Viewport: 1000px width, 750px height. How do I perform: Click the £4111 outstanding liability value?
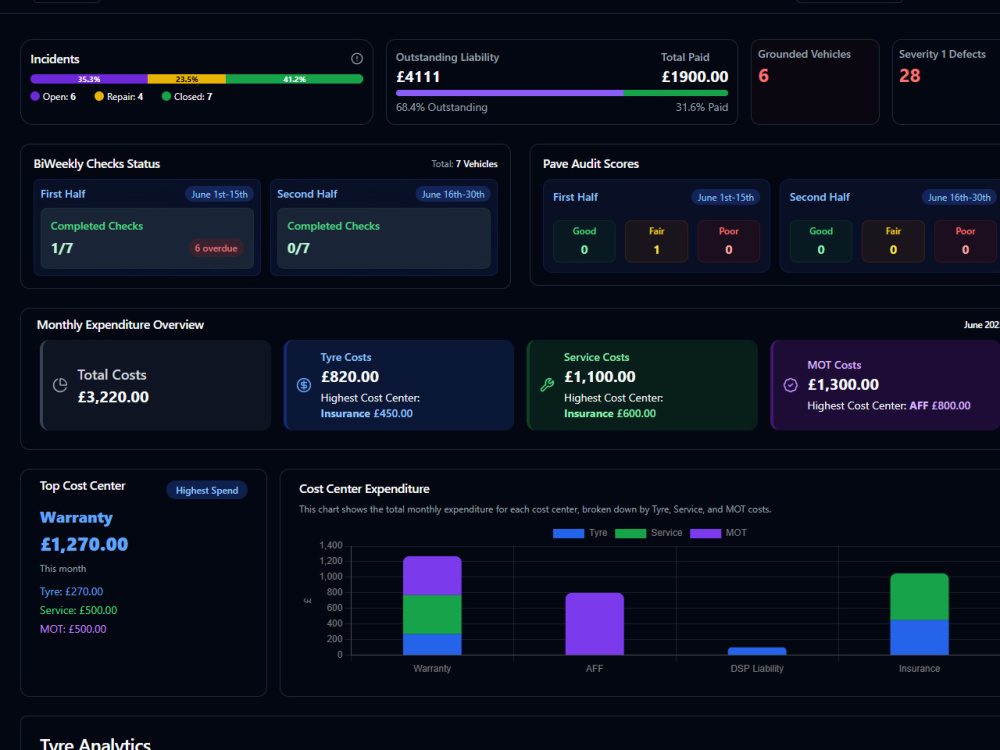click(418, 77)
